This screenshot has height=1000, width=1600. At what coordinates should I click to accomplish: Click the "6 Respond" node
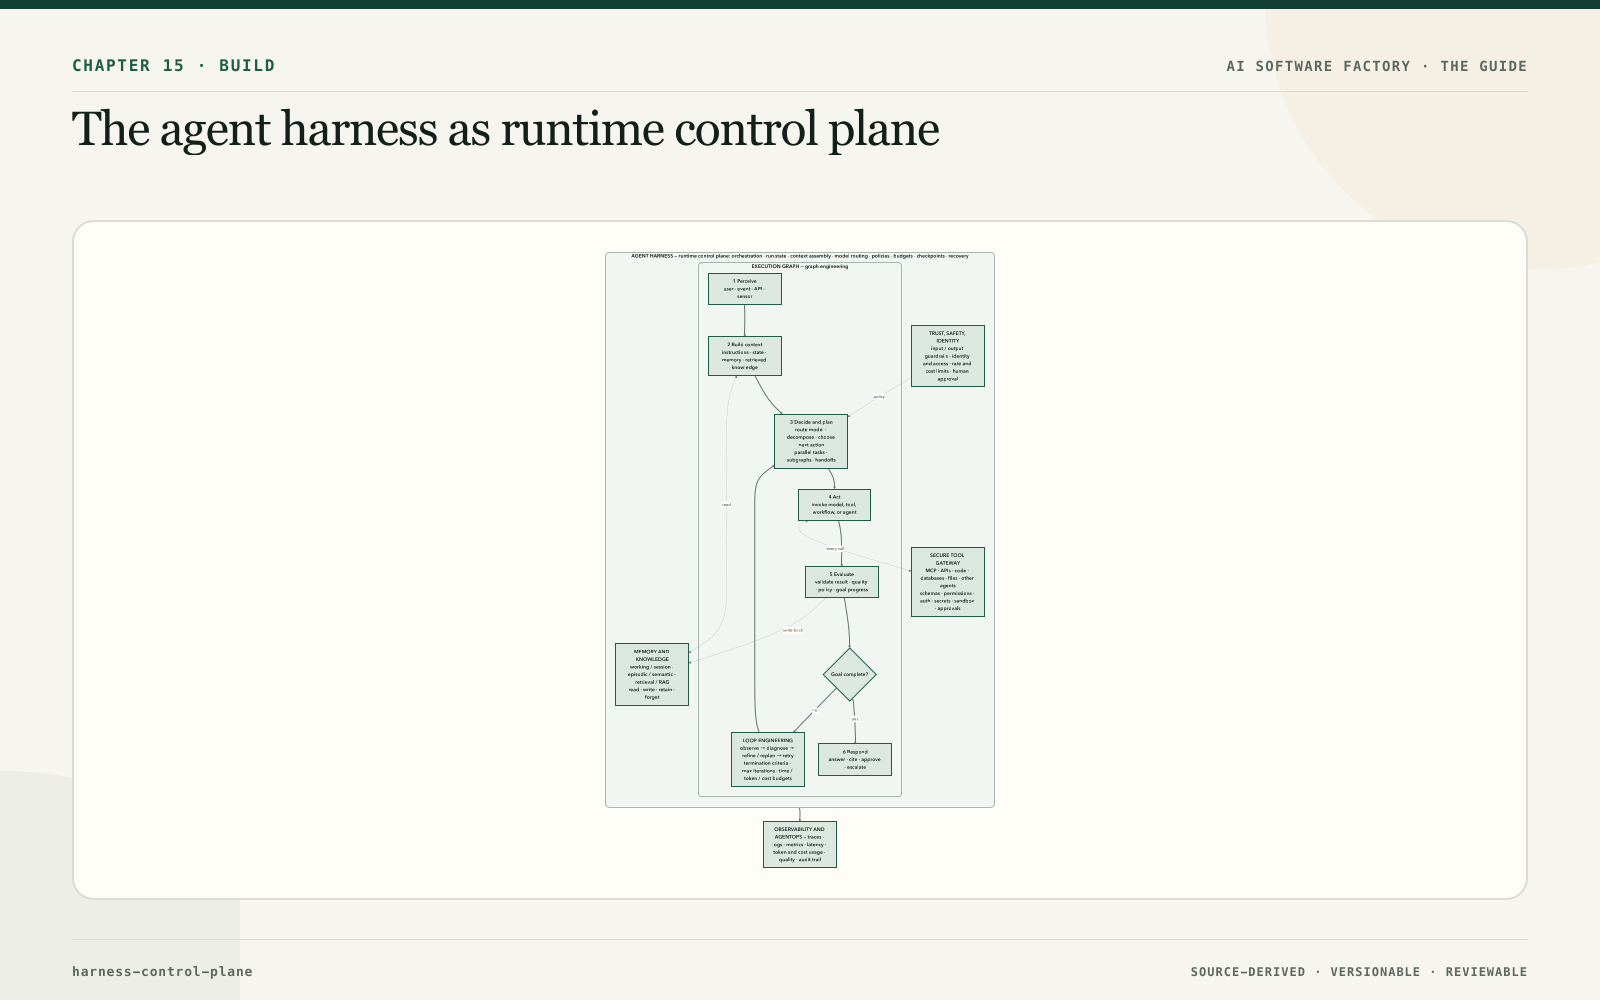855,759
